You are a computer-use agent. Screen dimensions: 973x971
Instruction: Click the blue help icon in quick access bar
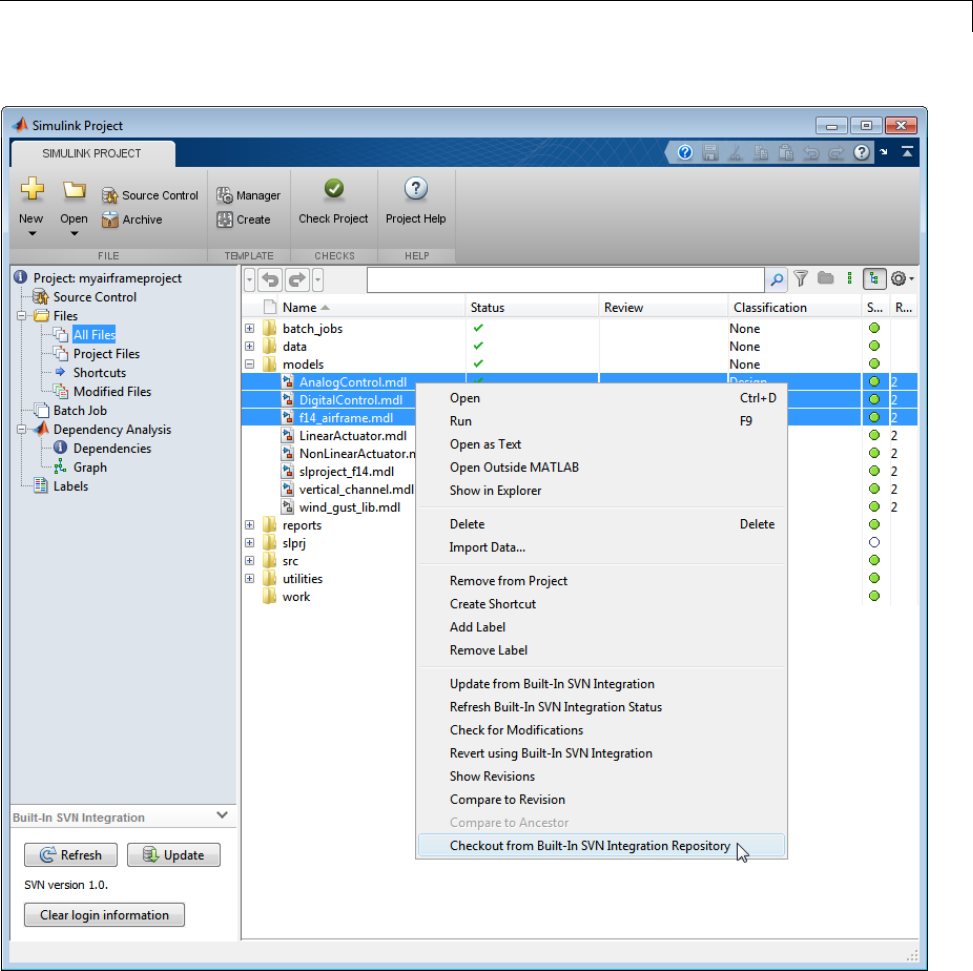pos(684,153)
